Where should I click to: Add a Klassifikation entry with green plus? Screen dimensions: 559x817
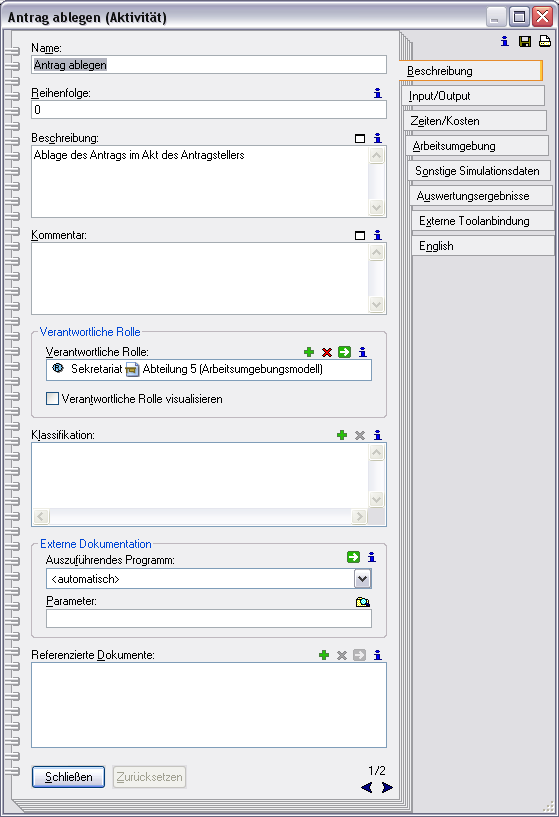[x=342, y=435]
